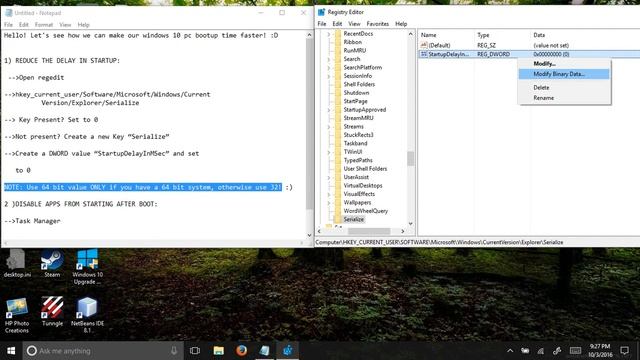Select the User Shell Folders key
Viewport: 640px width, 360px height.
click(365, 169)
